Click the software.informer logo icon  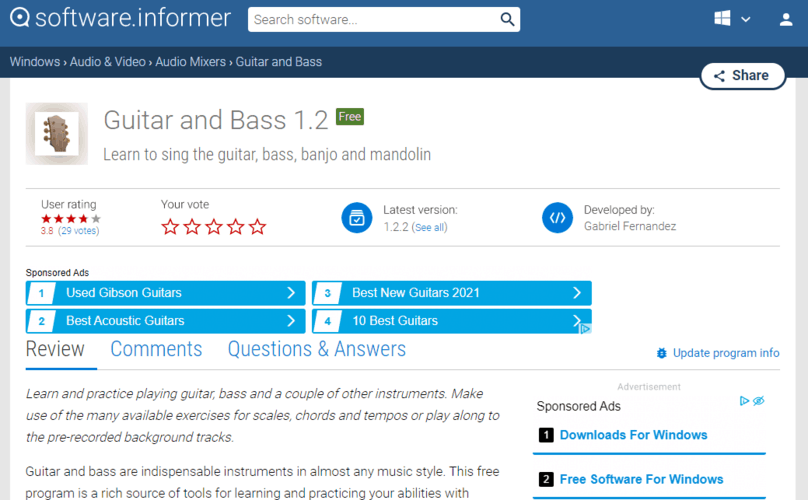(x=20, y=18)
